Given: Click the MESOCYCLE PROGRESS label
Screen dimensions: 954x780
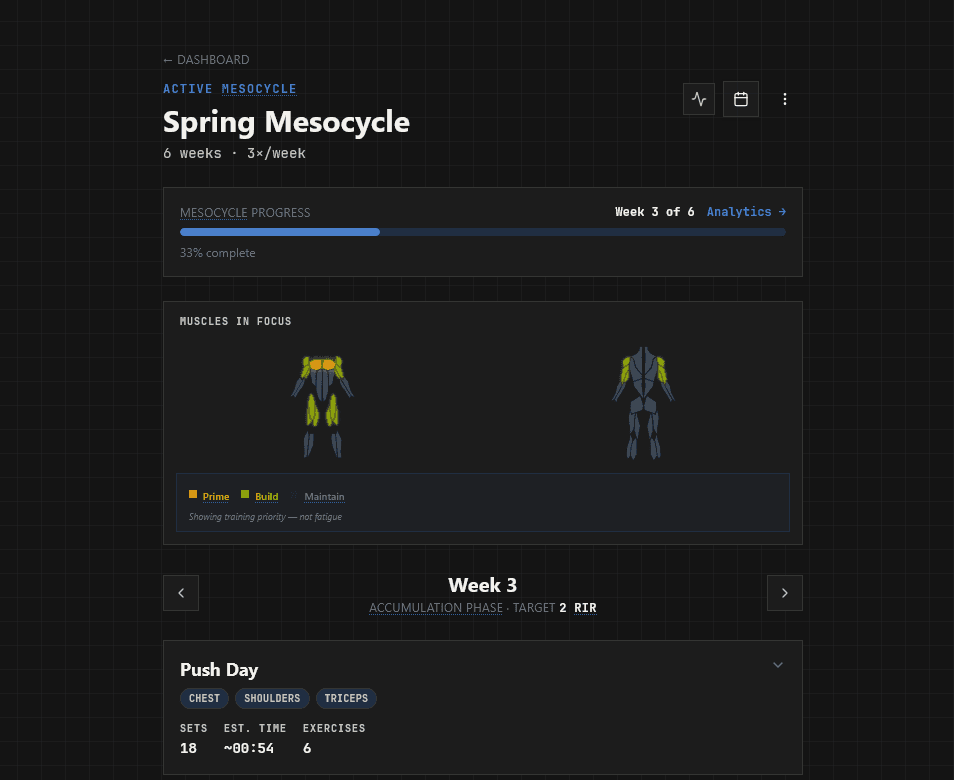Looking at the screenshot, I should click(245, 212).
